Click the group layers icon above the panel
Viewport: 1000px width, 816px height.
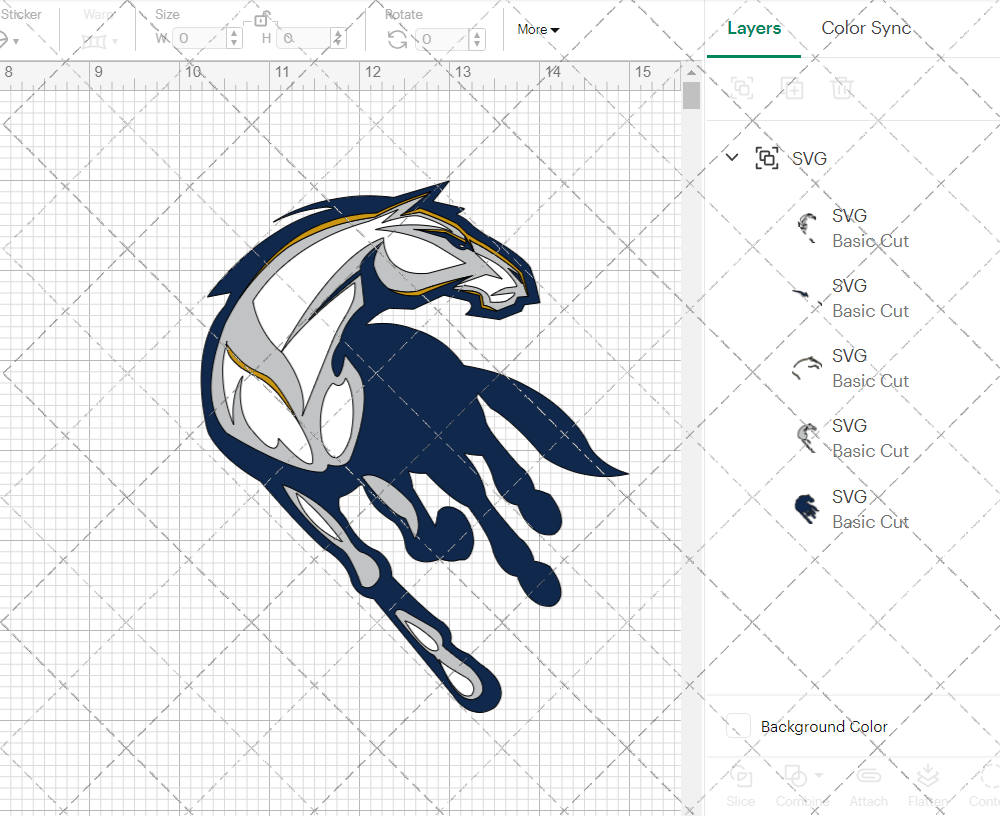(742, 88)
